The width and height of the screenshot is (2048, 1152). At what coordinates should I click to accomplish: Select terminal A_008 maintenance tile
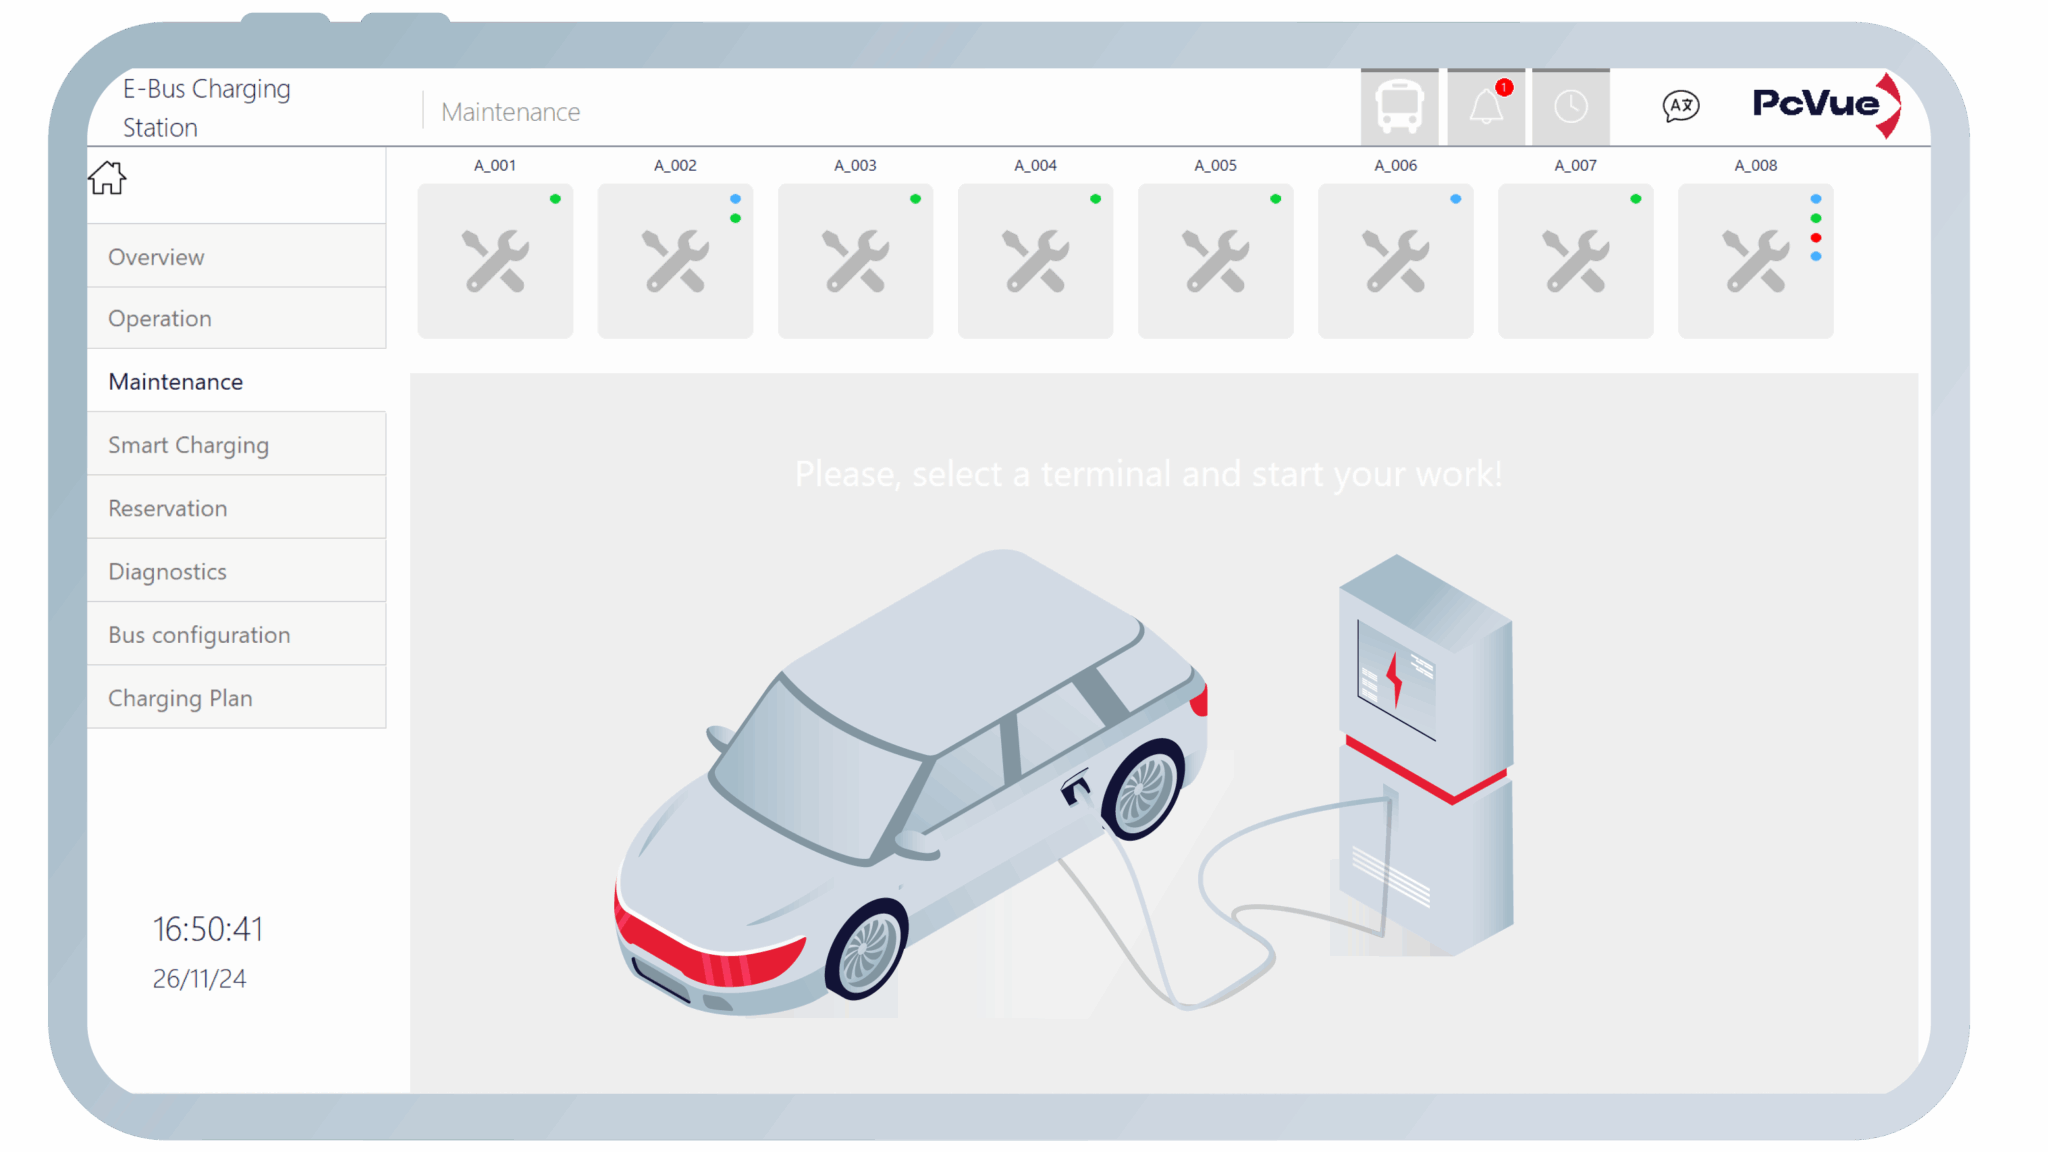click(1755, 261)
